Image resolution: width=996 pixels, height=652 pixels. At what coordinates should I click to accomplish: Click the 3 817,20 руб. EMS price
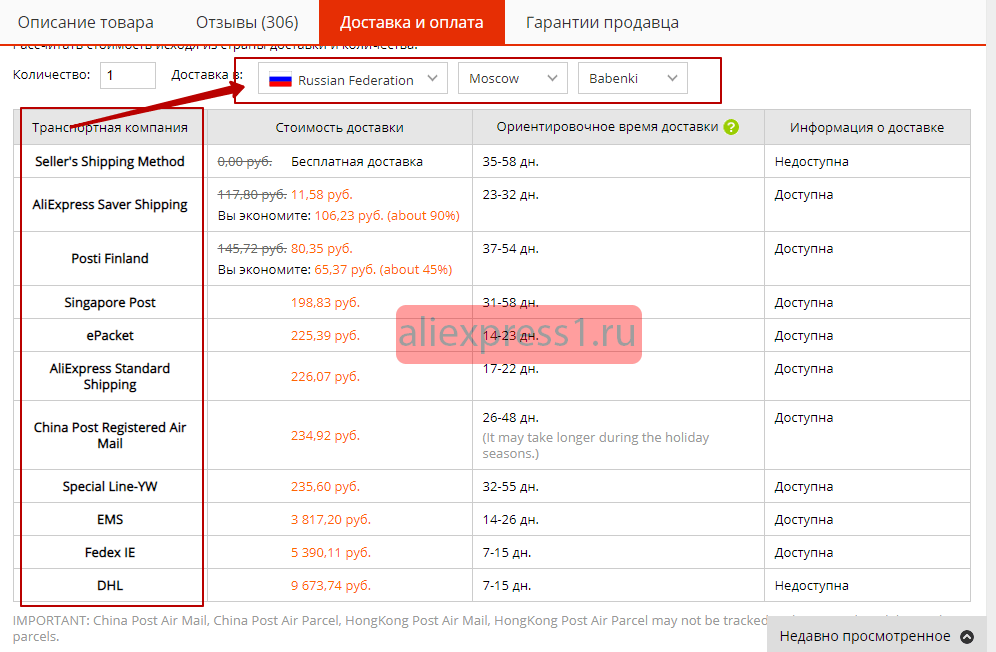click(331, 520)
